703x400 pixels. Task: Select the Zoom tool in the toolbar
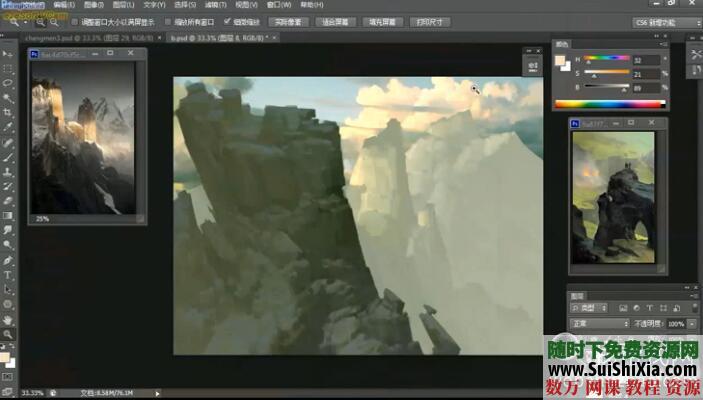point(8,334)
